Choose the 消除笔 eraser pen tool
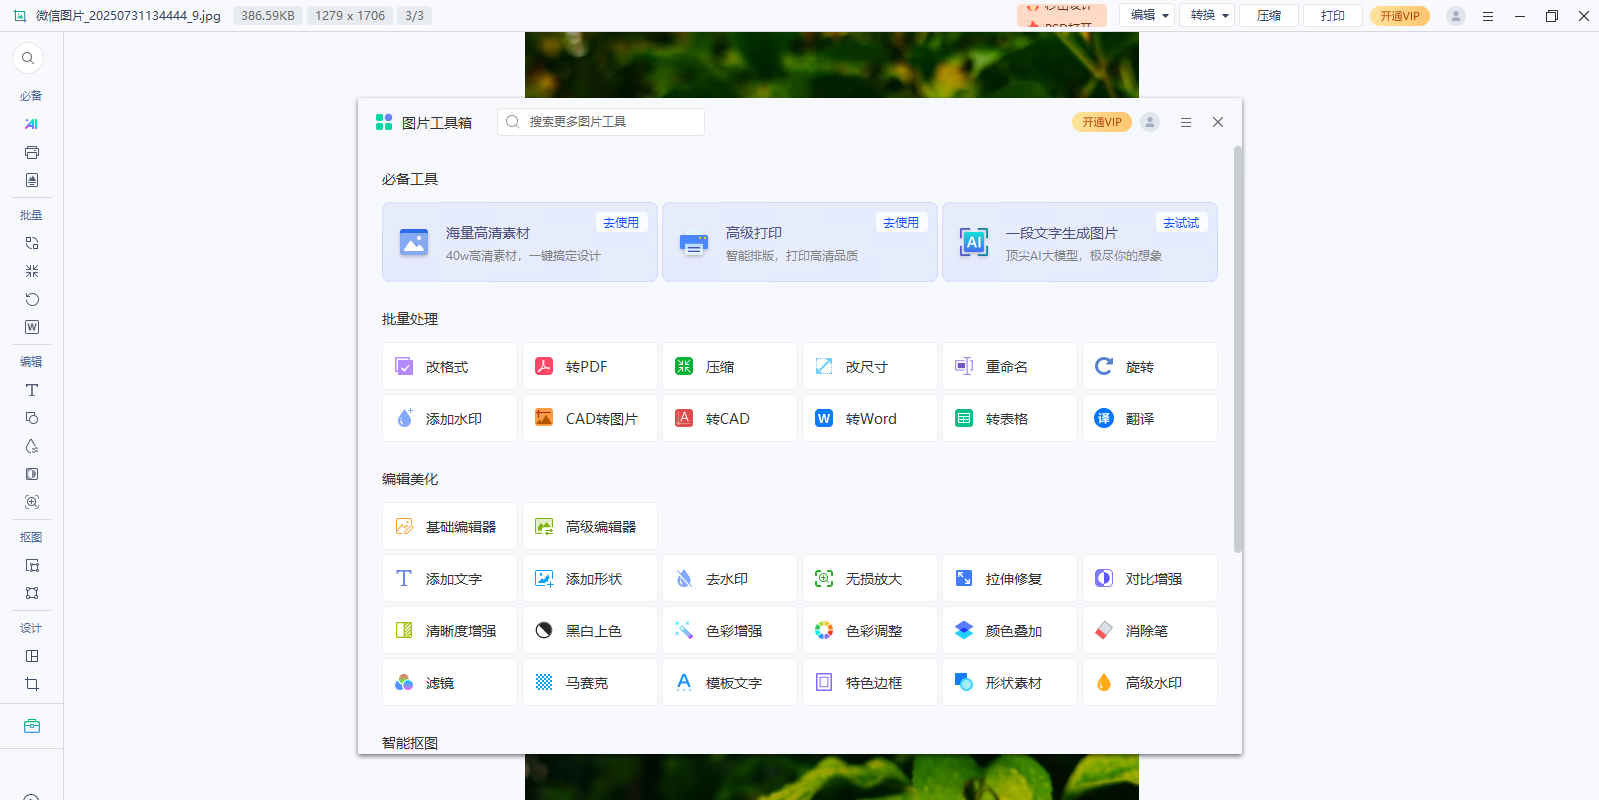The height and width of the screenshot is (800, 1599). pos(1149,631)
